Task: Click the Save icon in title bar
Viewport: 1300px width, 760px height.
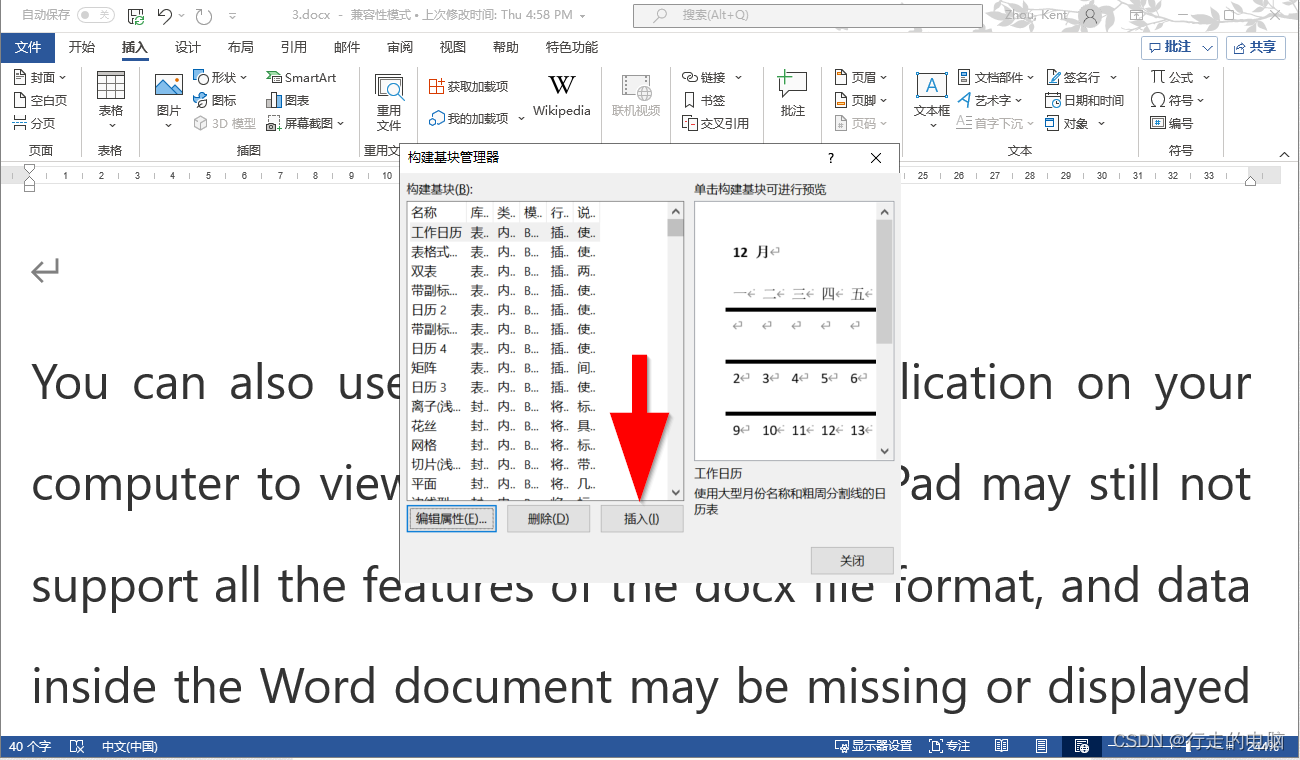Action: pyautogui.click(x=136, y=16)
